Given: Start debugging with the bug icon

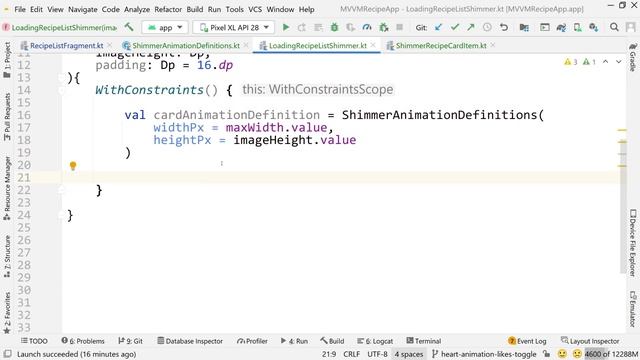Looking at the screenshot, I should tap(334, 27).
